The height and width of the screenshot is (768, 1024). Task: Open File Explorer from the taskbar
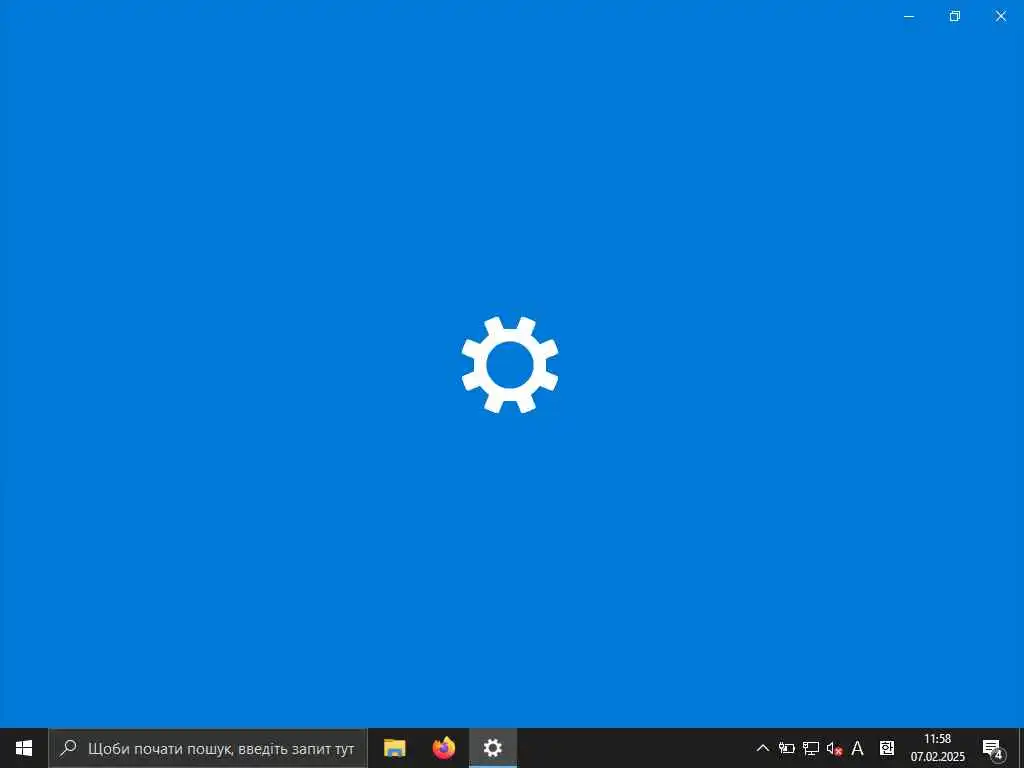click(x=394, y=748)
